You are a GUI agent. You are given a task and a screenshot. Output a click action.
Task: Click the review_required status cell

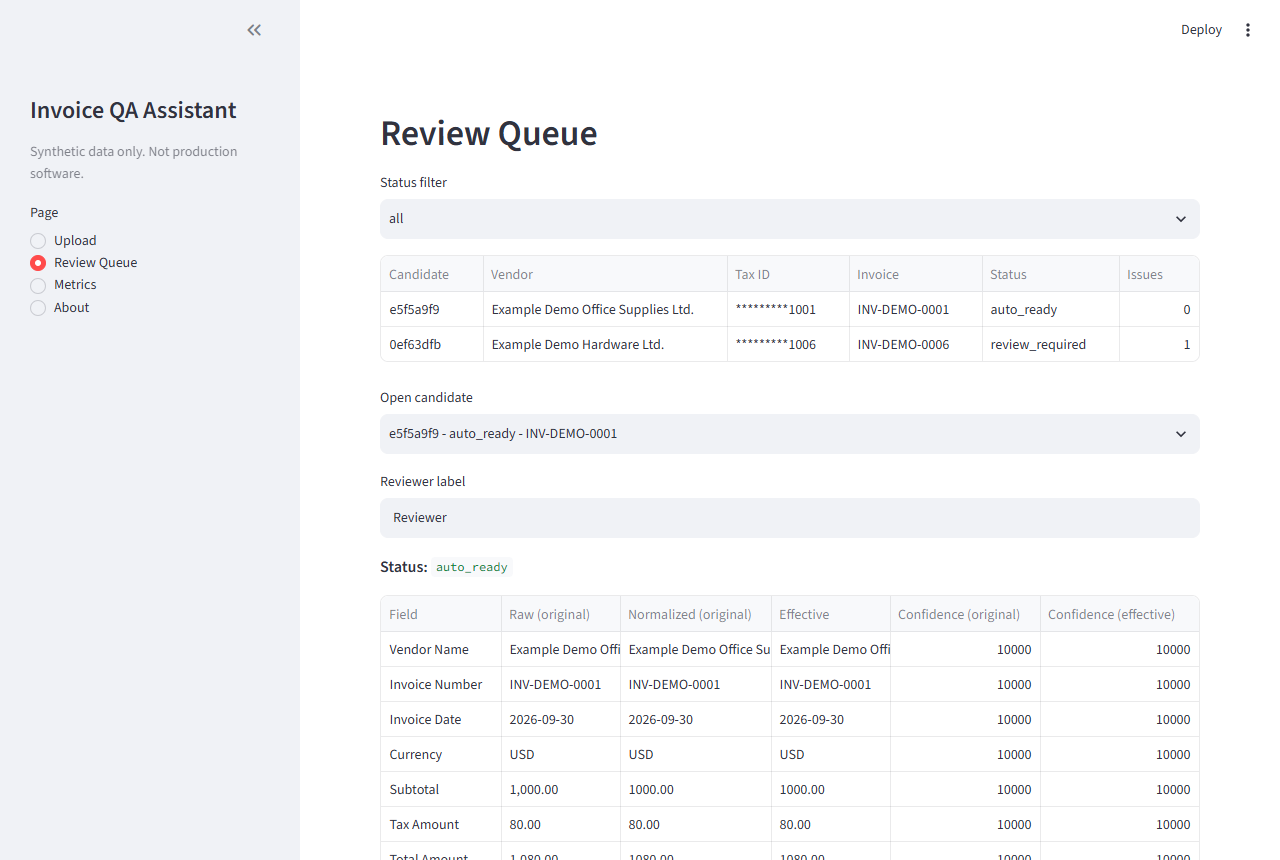(x=1050, y=344)
